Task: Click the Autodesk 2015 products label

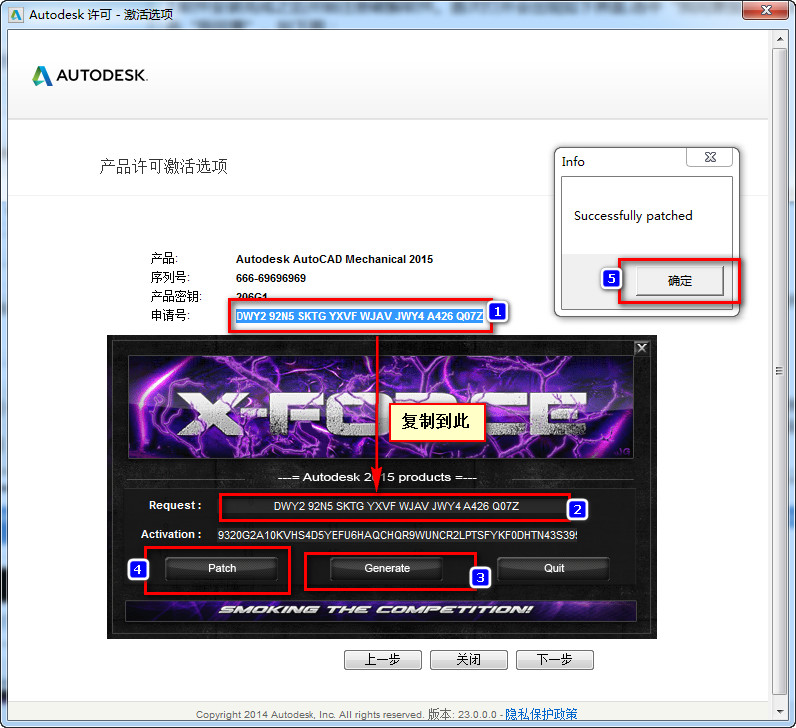Action: (377, 477)
